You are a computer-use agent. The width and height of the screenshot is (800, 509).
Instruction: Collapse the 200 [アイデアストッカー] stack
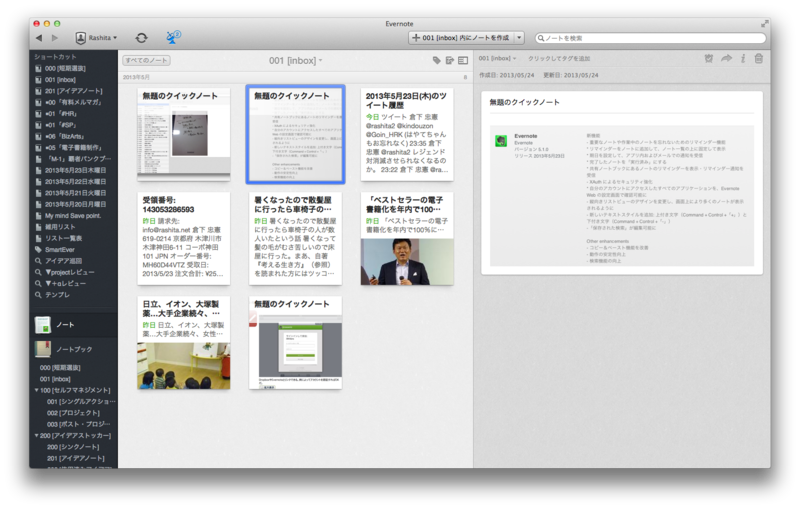click(x=37, y=436)
